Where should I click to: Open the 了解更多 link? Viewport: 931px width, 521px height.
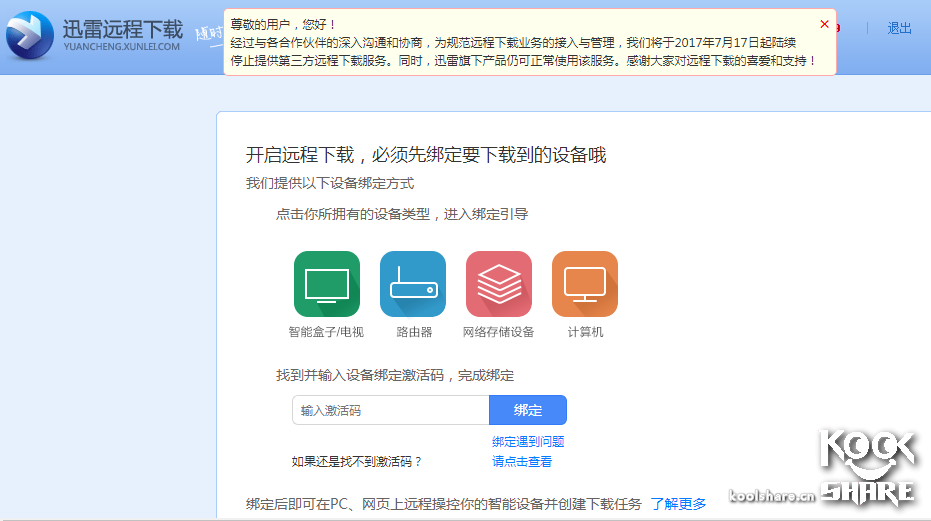678,504
